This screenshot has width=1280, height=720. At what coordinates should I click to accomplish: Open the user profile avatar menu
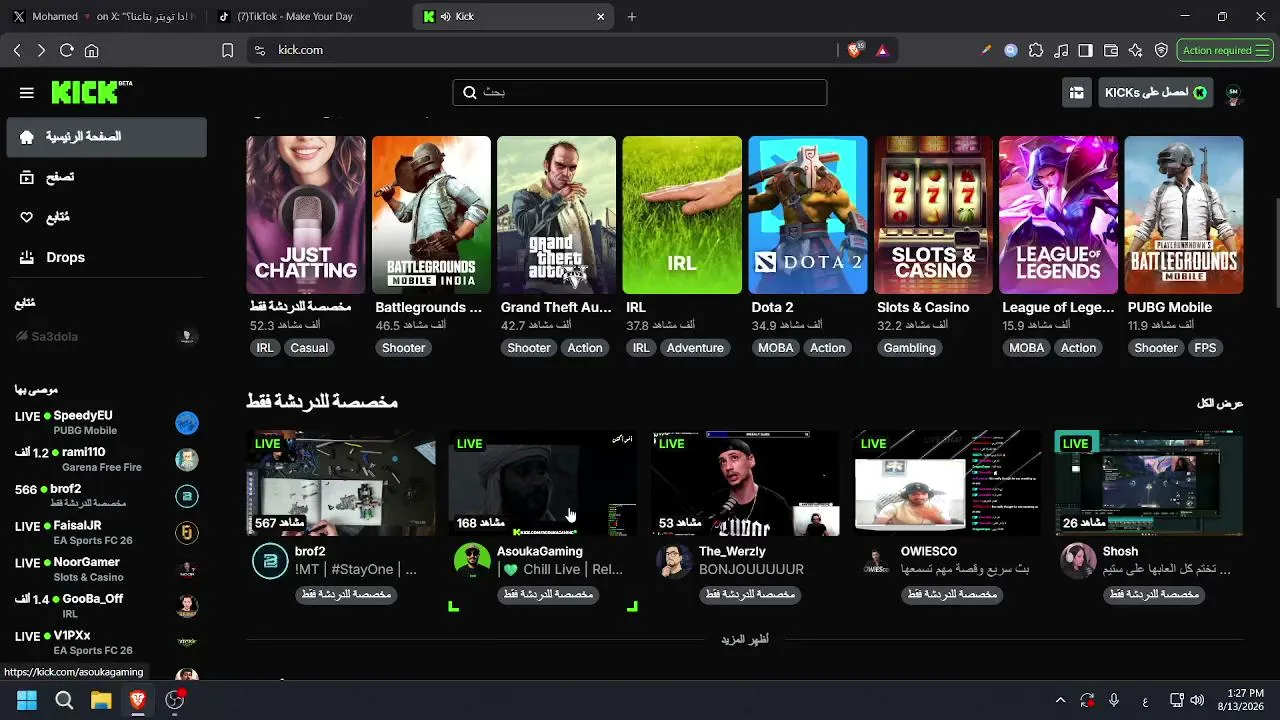(x=1233, y=93)
